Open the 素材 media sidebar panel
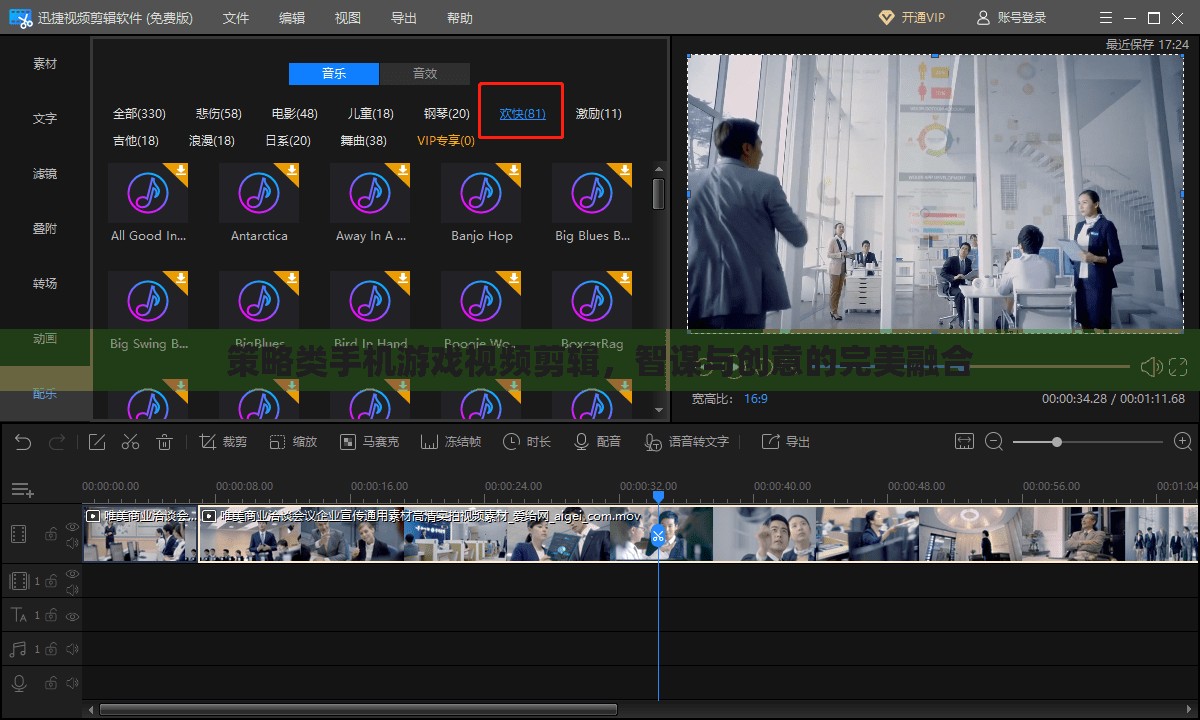 pos(45,64)
